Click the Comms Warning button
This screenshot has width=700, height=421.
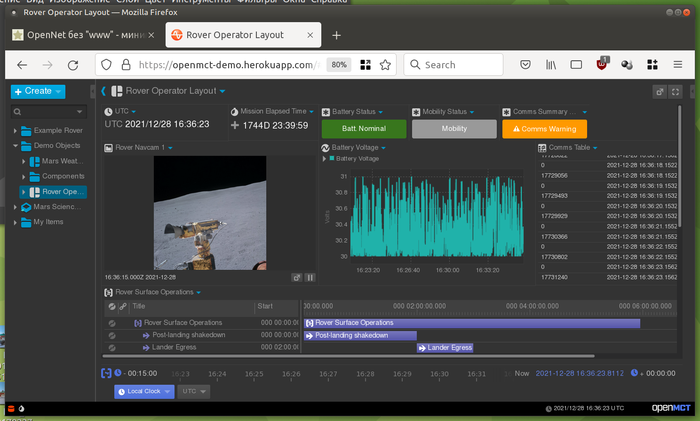[544, 129]
